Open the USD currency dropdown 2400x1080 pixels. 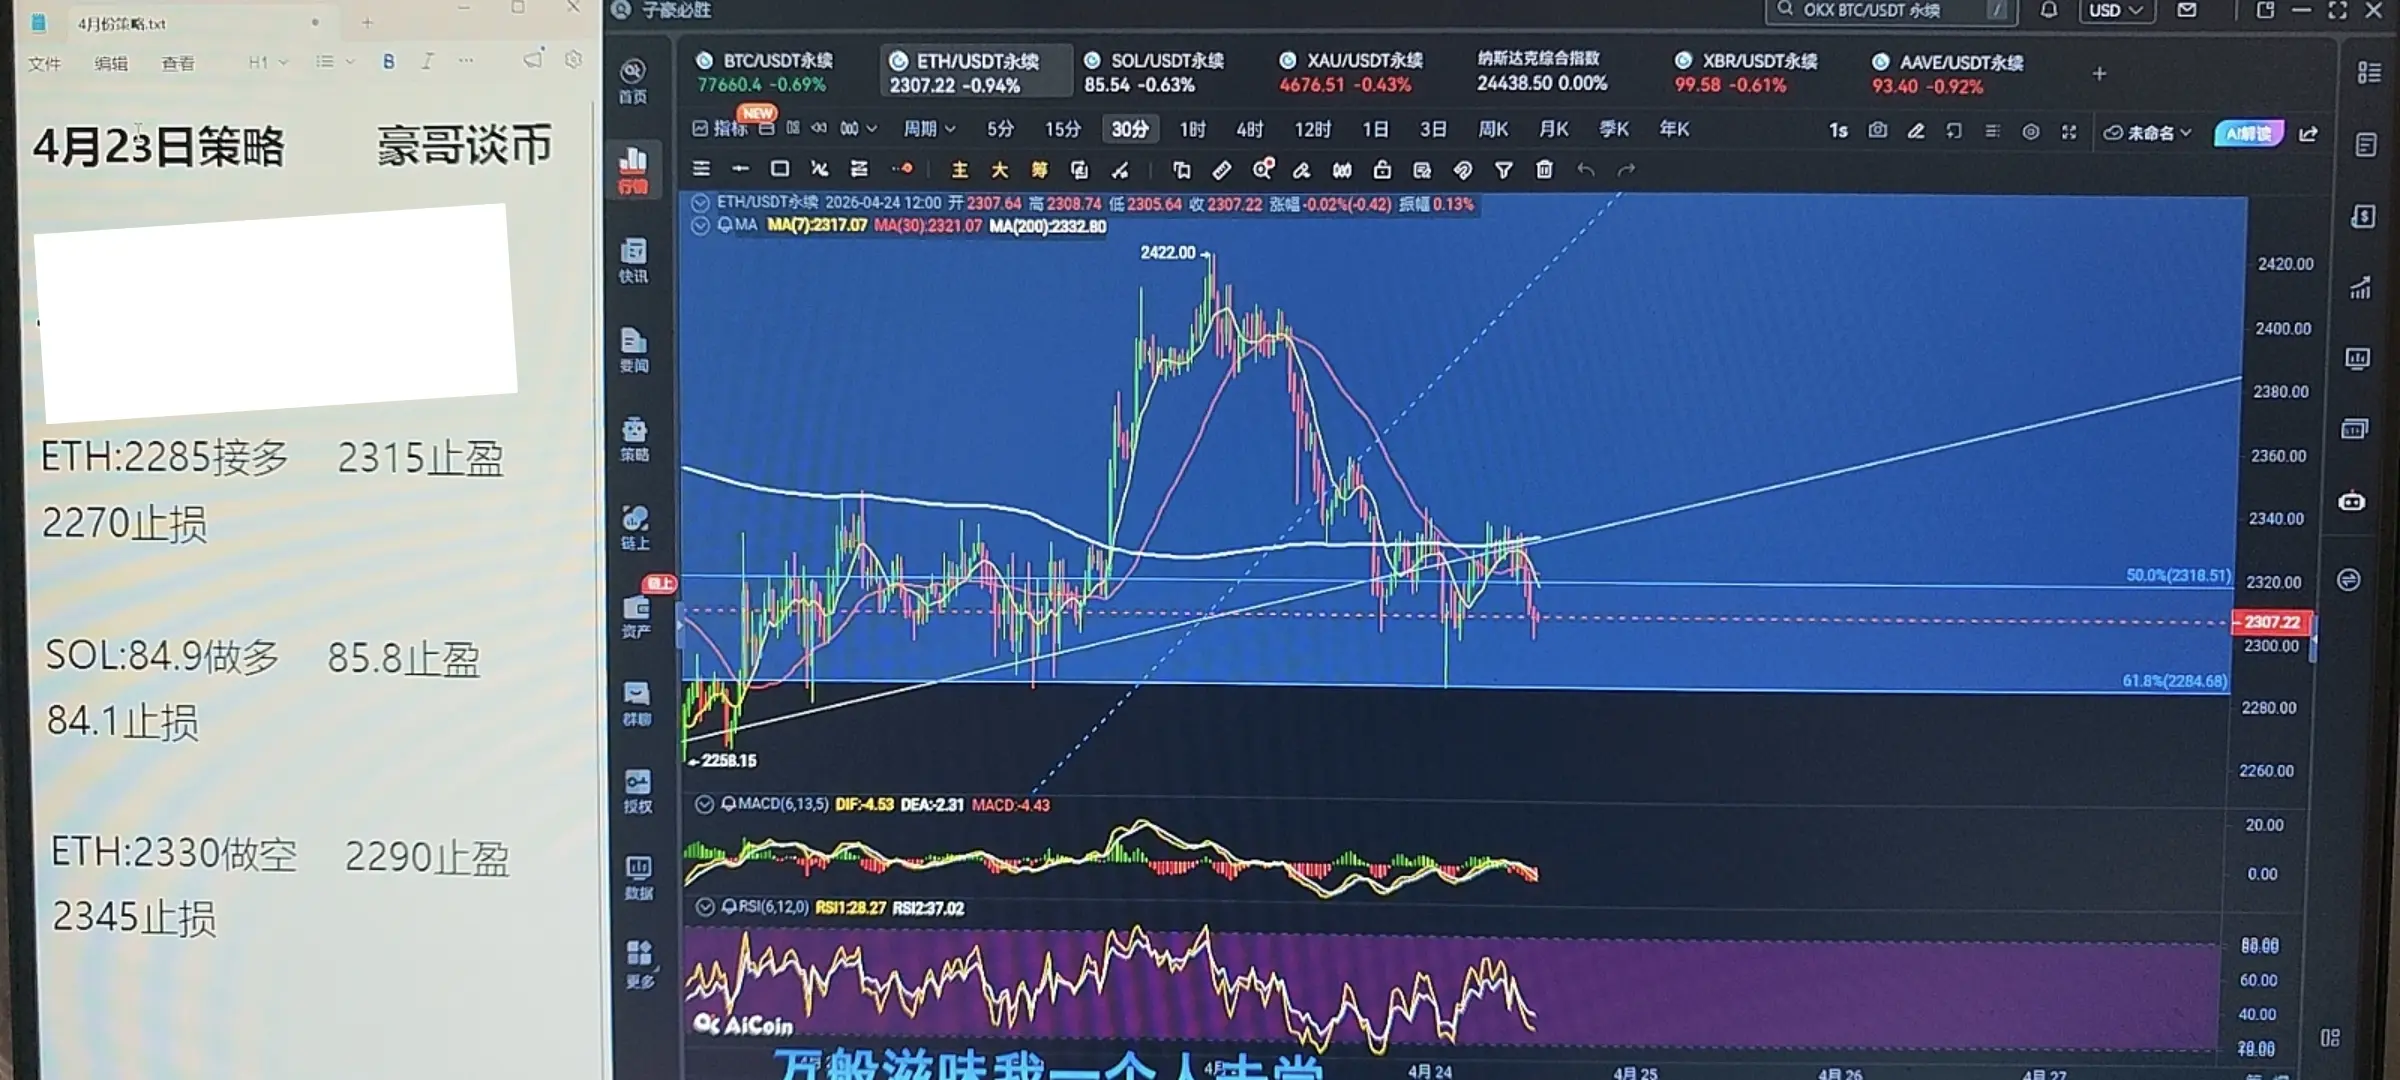2114,11
